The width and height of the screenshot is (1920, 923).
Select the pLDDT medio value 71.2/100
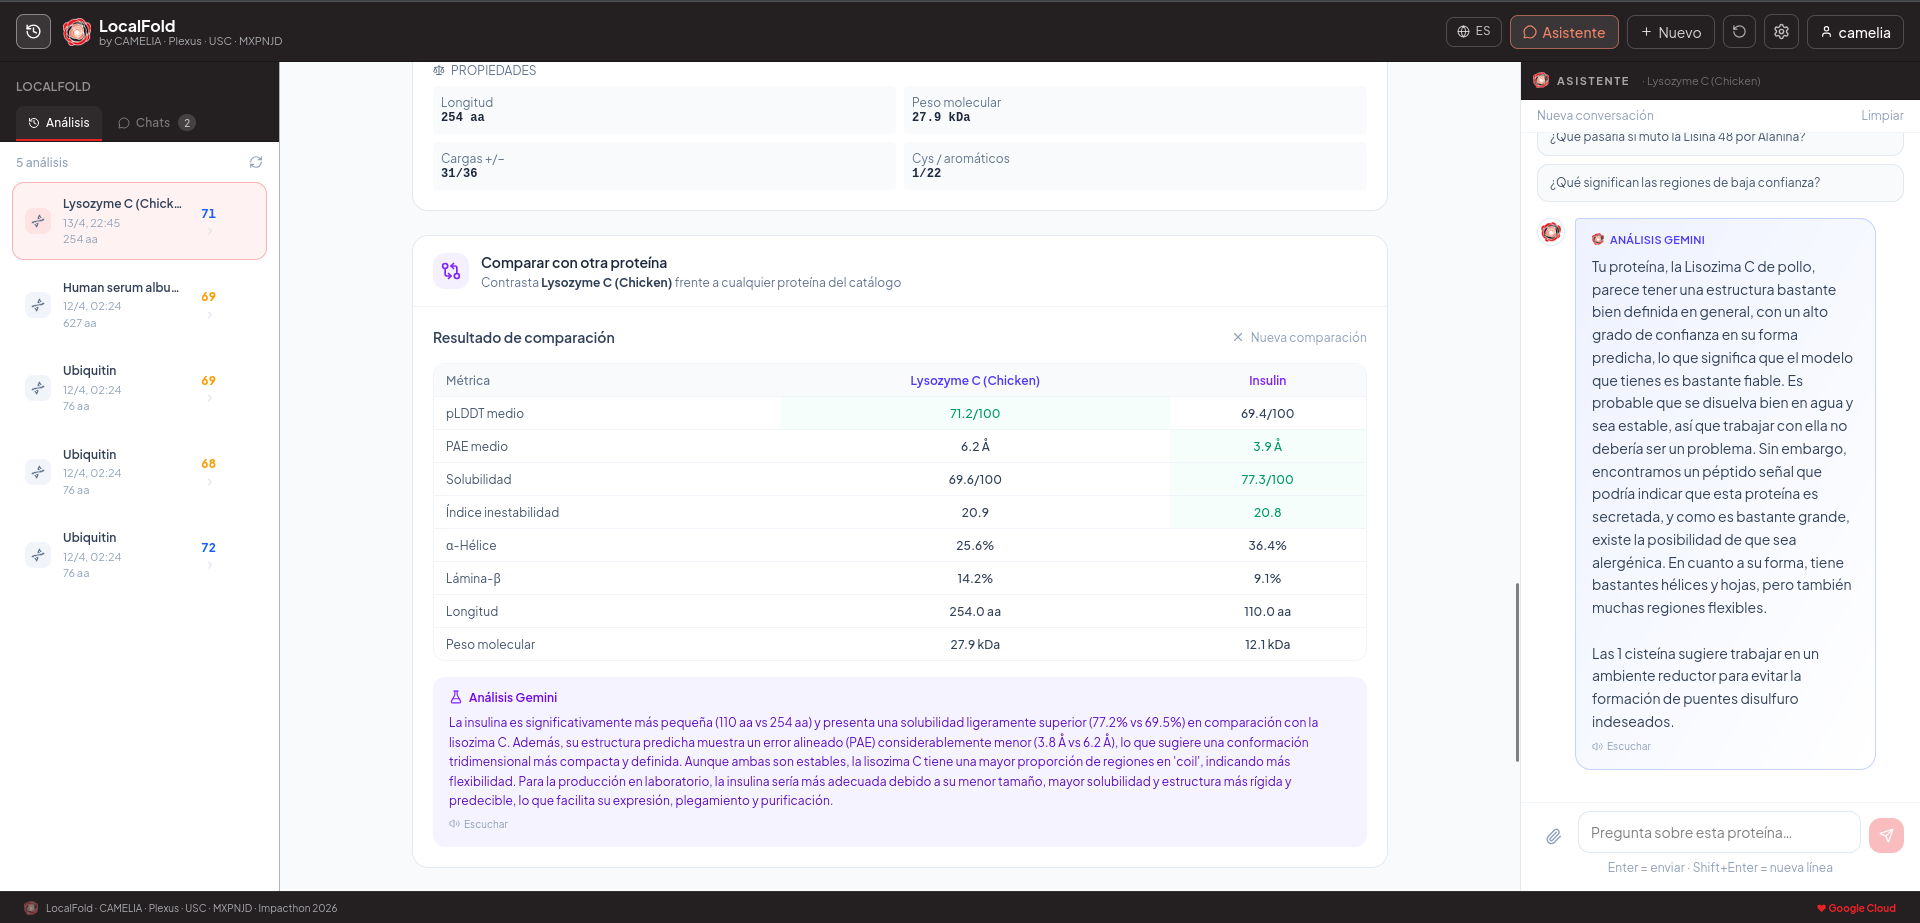975,414
